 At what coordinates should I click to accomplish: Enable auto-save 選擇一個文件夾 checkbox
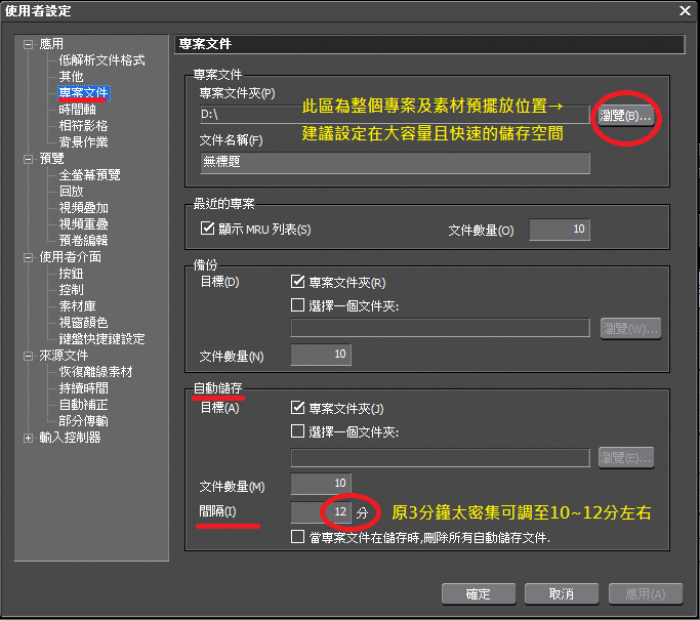(297, 431)
